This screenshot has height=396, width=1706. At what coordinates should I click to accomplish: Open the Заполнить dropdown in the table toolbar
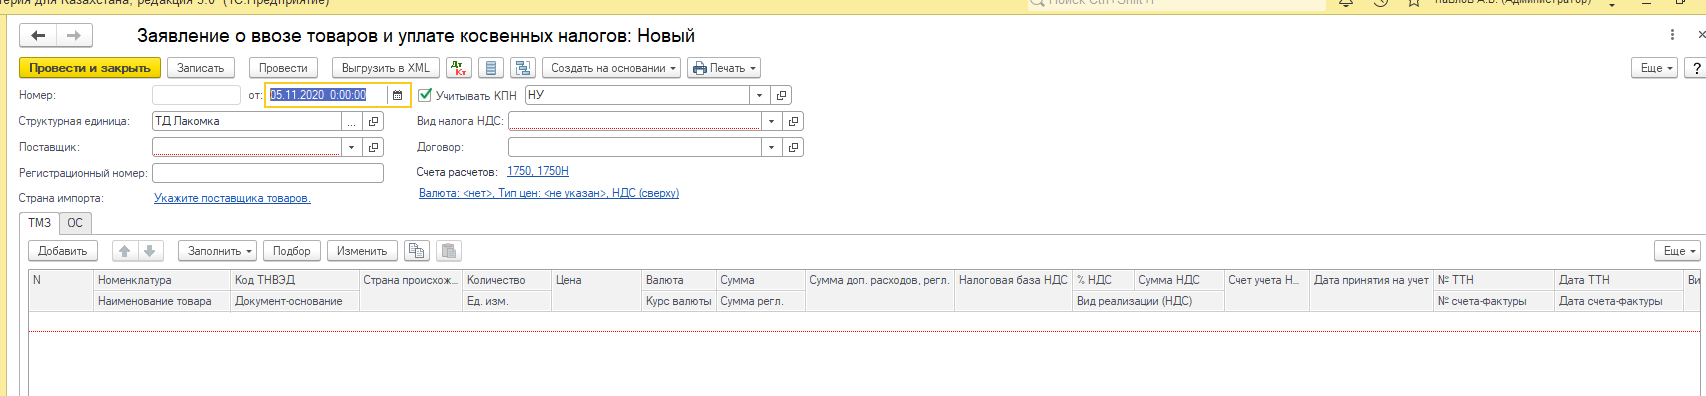click(x=218, y=251)
